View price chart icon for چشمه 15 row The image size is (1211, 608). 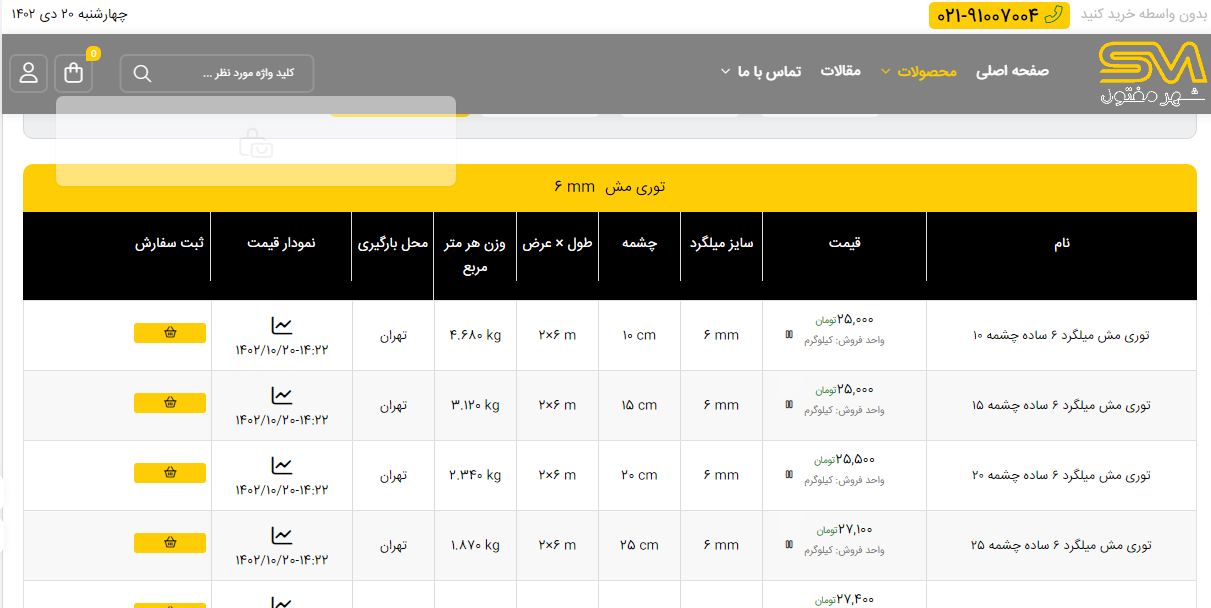coord(282,396)
